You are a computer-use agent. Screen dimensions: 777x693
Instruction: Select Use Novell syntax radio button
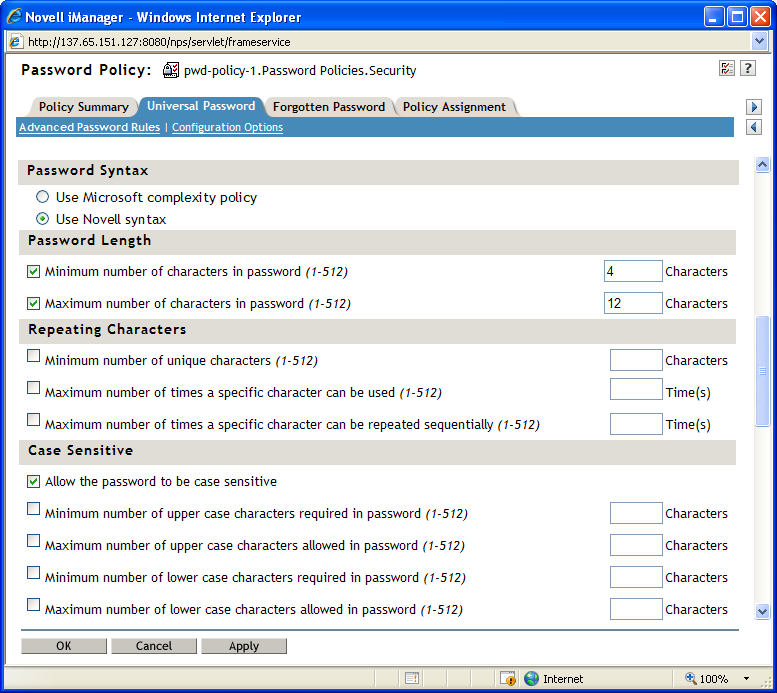tap(43, 219)
